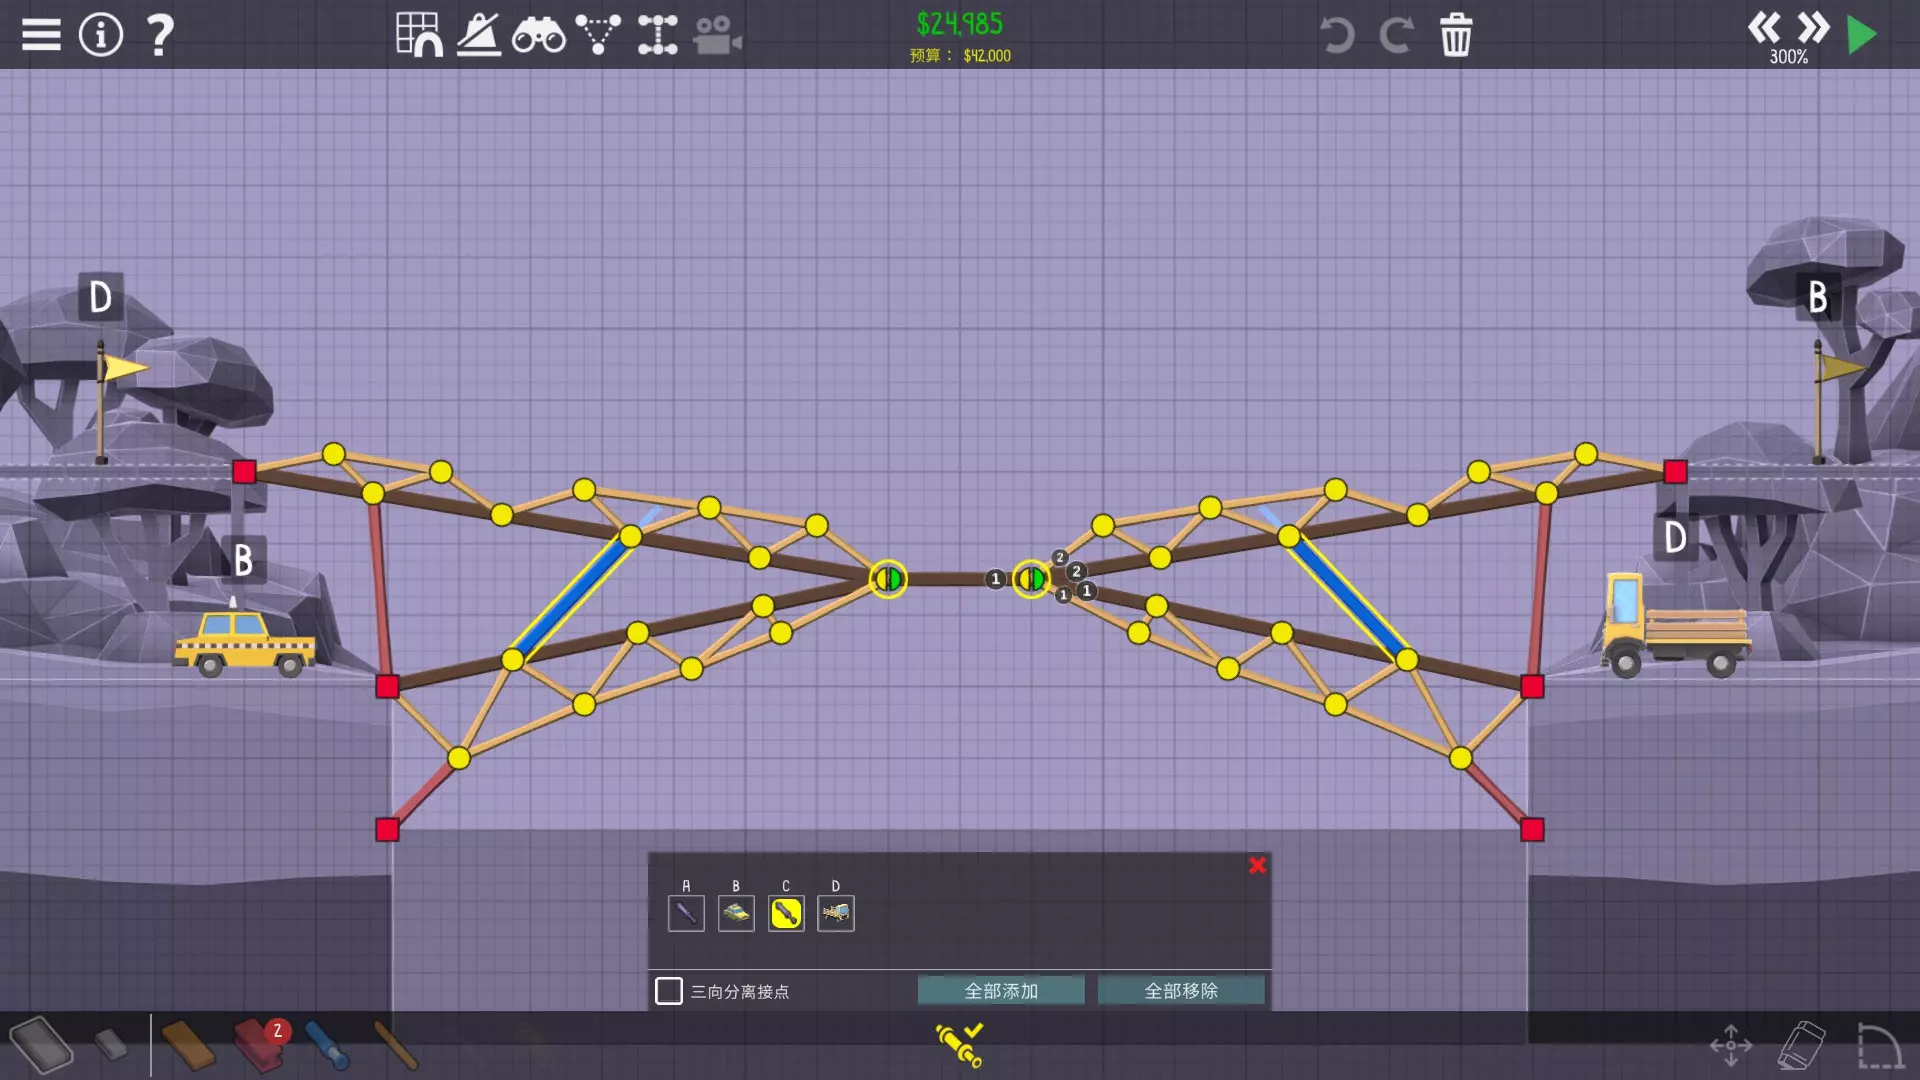Start simulation with green play button
Viewport: 1920px width, 1080px height.
[1862, 35]
